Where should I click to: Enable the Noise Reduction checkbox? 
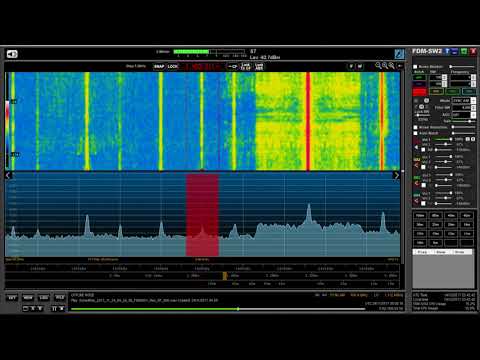coord(415,127)
